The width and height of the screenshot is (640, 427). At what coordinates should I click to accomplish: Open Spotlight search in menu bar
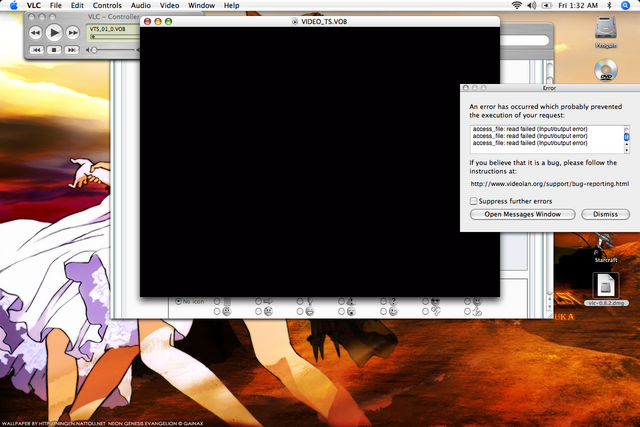click(x=625, y=5)
